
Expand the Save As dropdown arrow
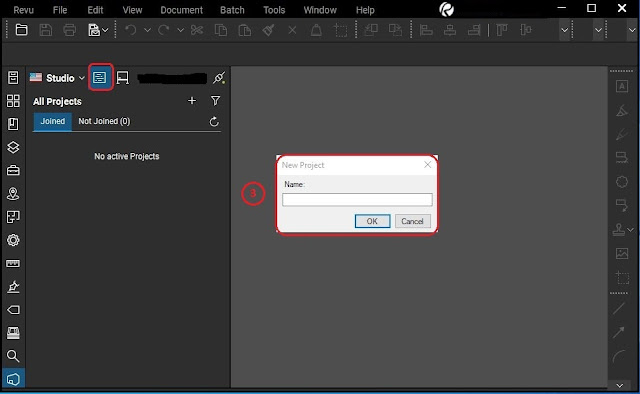tap(105, 30)
